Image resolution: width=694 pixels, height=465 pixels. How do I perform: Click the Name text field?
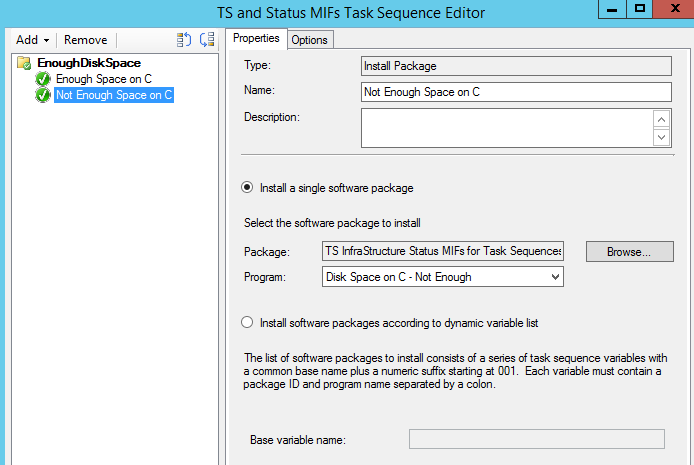tap(515, 92)
